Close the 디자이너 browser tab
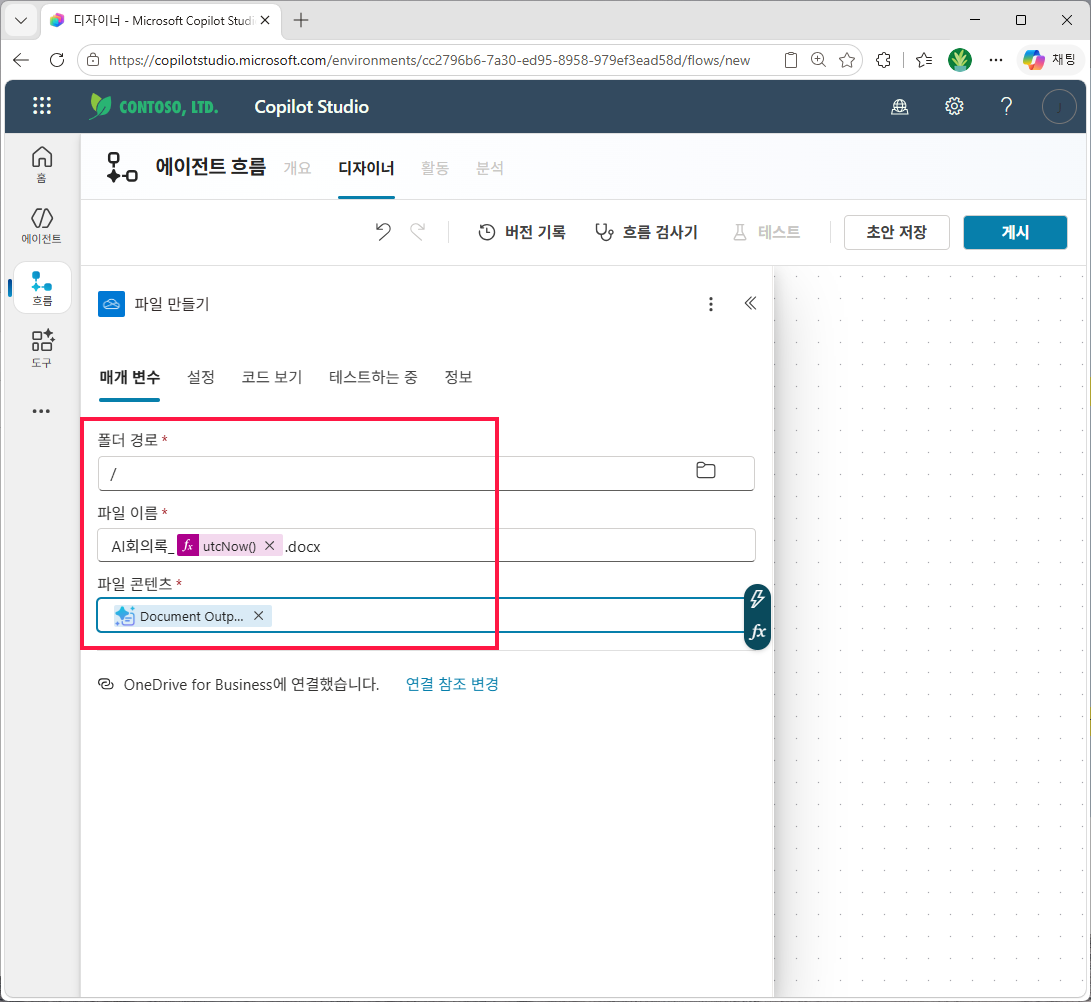 265,20
